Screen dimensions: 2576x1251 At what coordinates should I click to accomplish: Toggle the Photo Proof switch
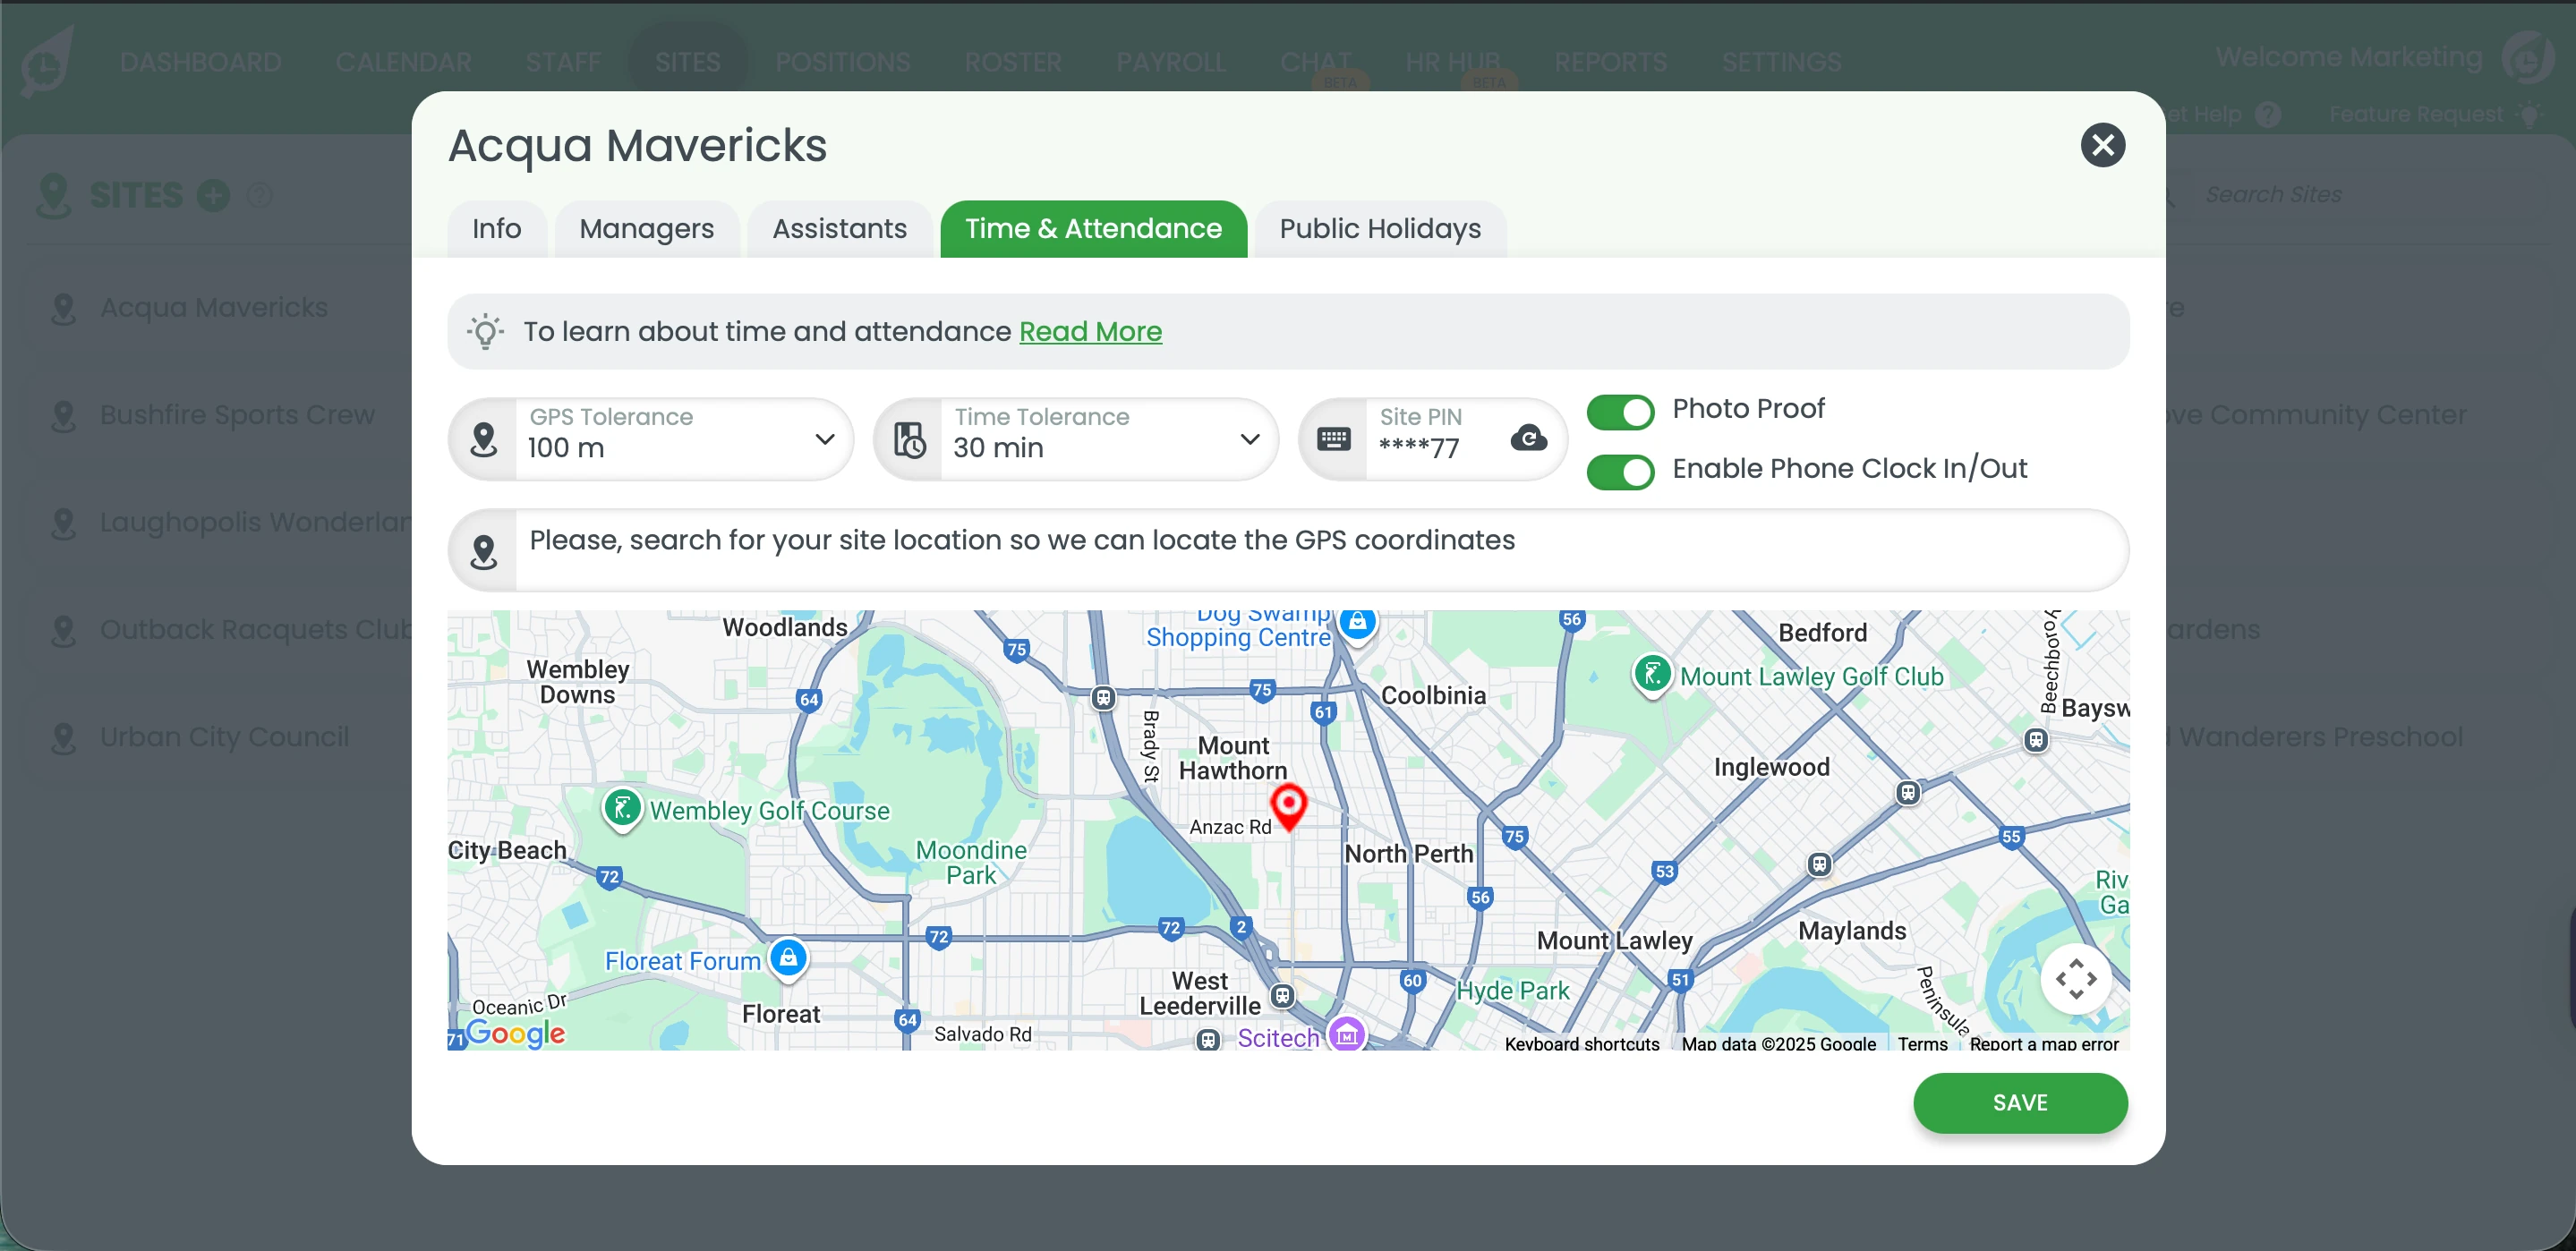click(x=1620, y=411)
